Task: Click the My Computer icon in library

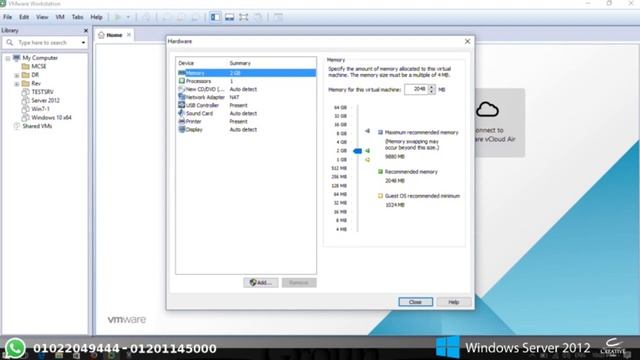Action: click(x=17, y=58)
